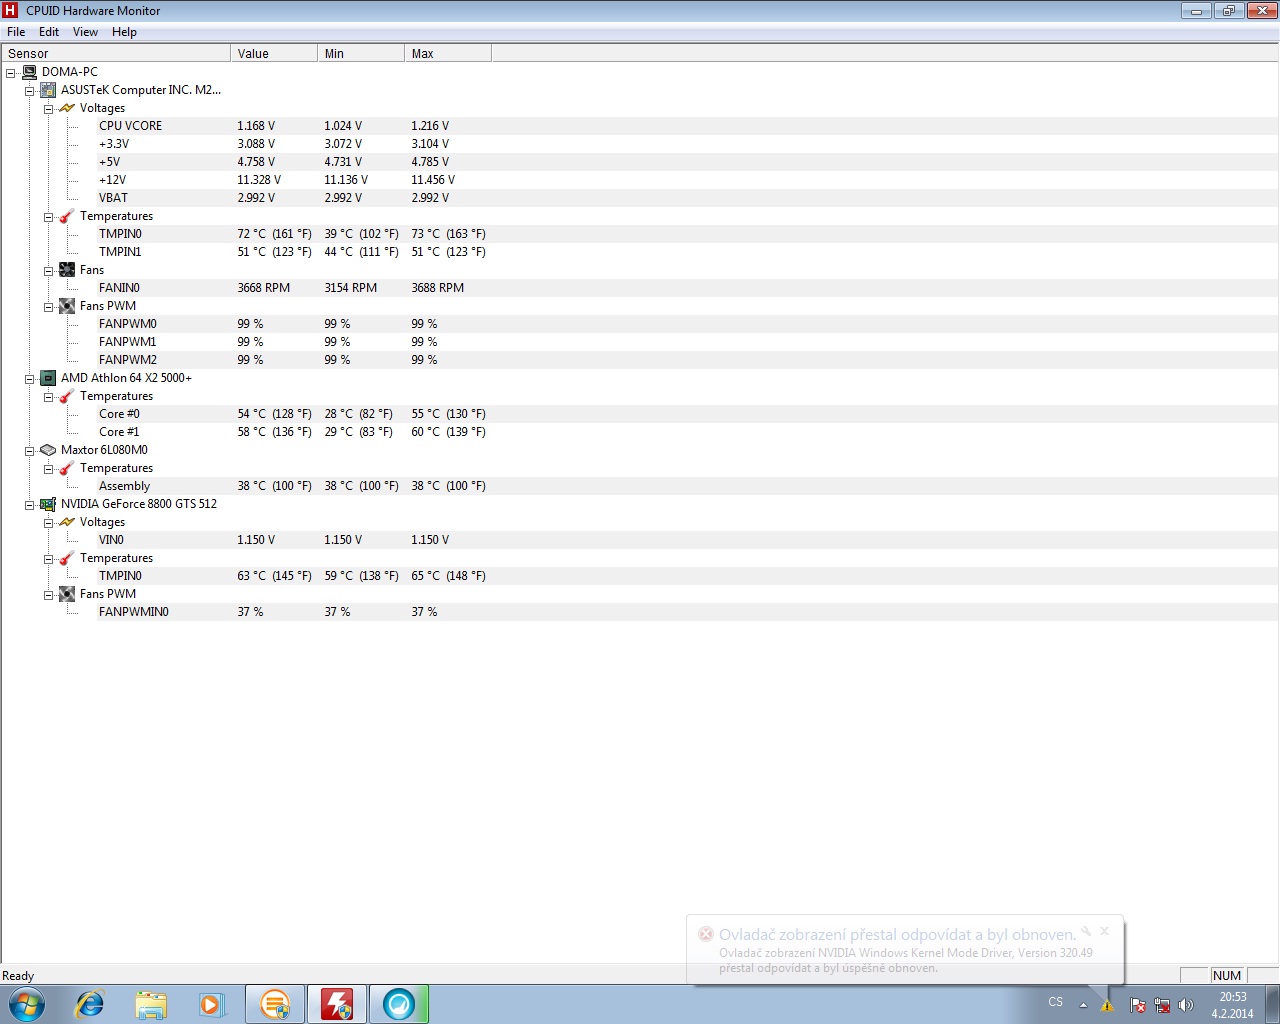Open the File menu
1280x1024 pixels.
tap(16, 32)
